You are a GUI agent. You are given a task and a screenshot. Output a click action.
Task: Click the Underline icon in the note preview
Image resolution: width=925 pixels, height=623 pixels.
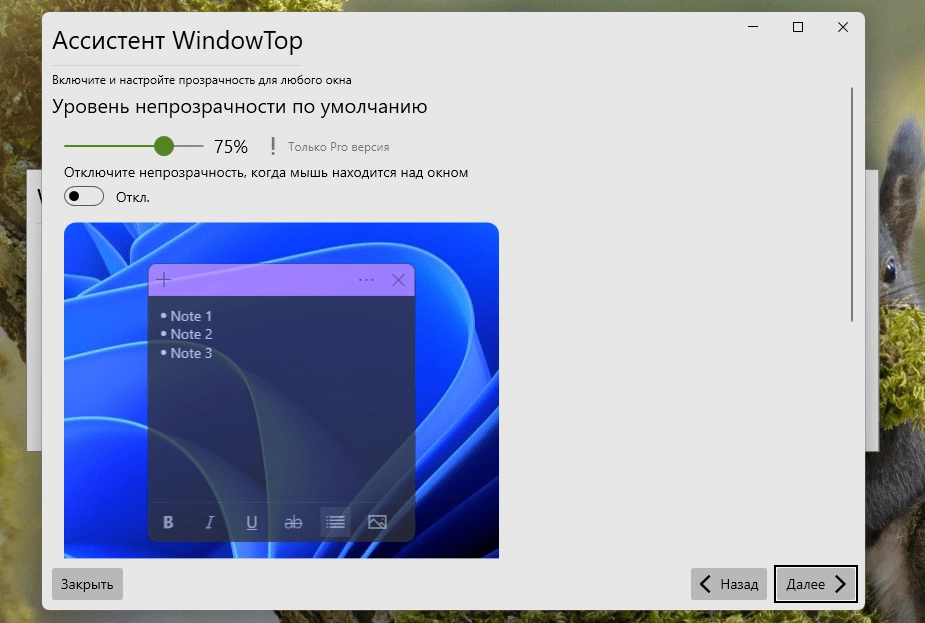pyautogui.click(x=251, y=522)
